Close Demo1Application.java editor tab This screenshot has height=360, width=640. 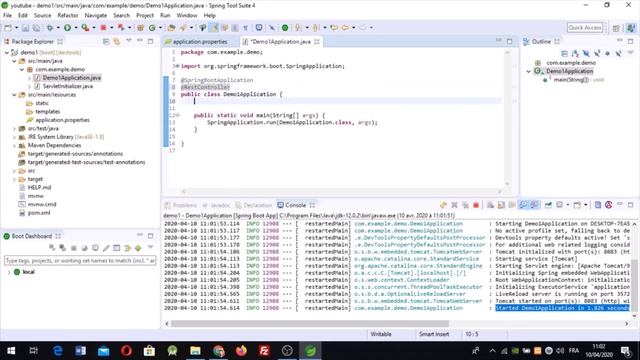click(317, 42)
